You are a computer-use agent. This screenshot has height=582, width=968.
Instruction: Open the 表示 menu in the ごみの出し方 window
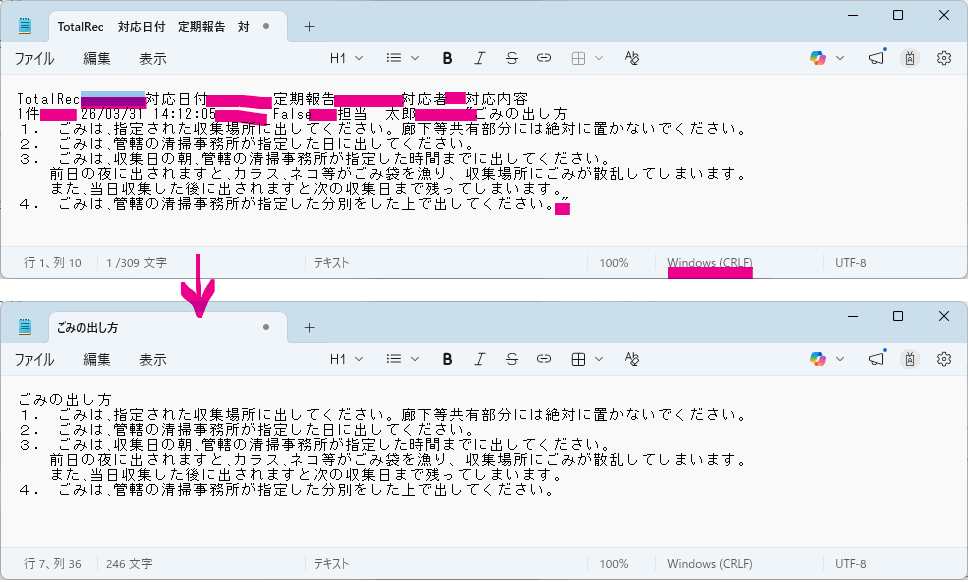click(152, 359)
